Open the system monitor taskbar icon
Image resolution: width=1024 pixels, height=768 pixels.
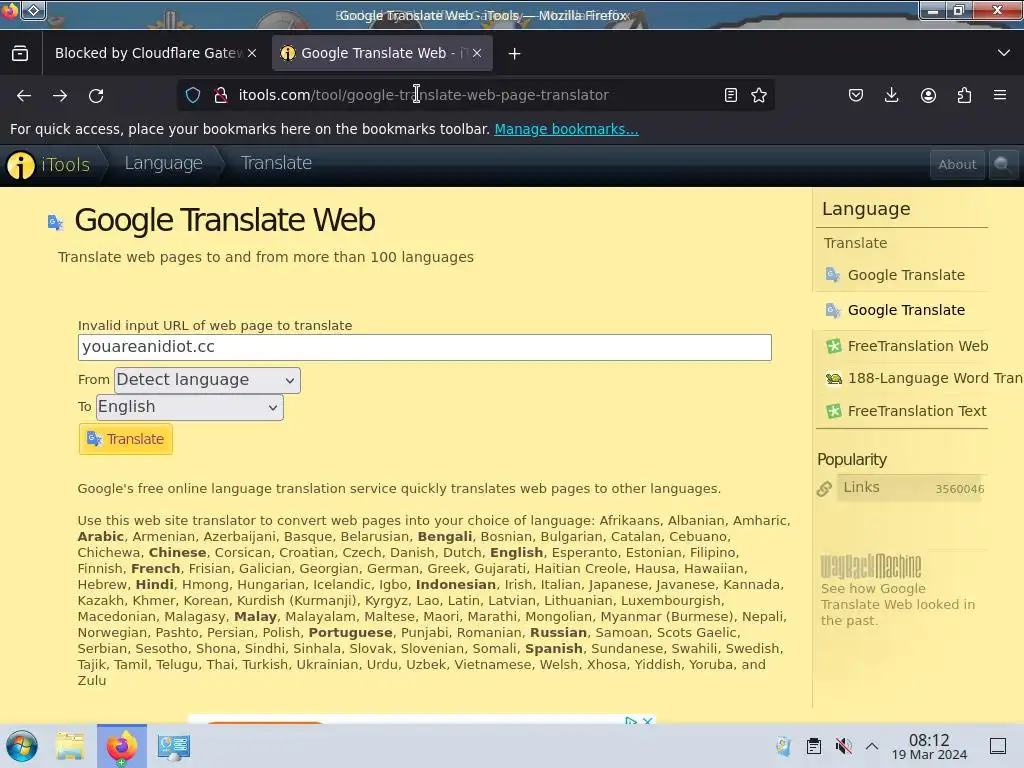click(174, 746)
